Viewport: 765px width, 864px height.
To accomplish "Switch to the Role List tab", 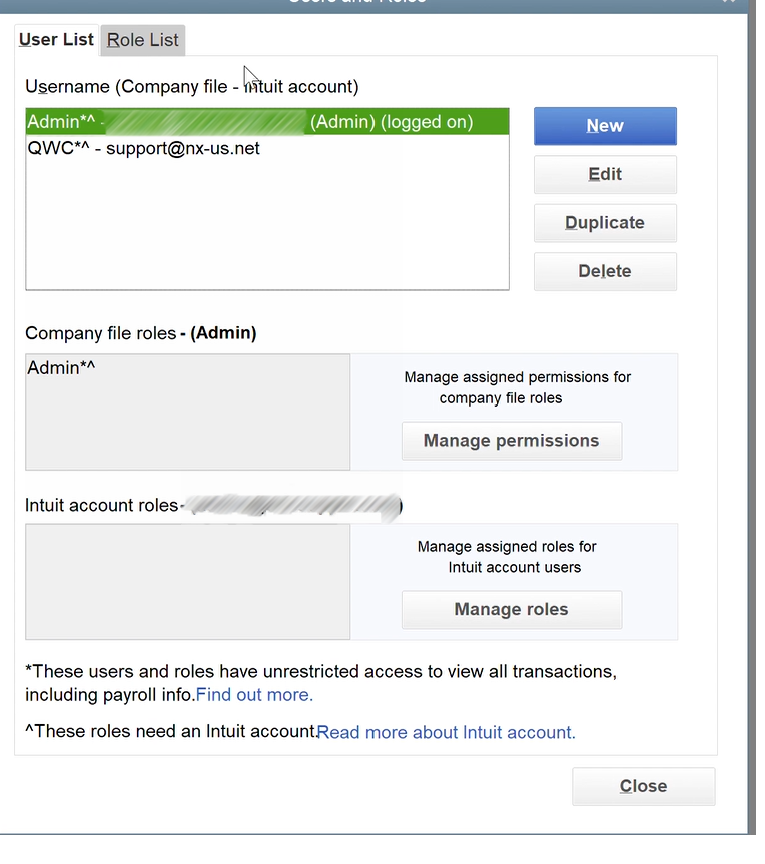I will (x=142, y=40).
